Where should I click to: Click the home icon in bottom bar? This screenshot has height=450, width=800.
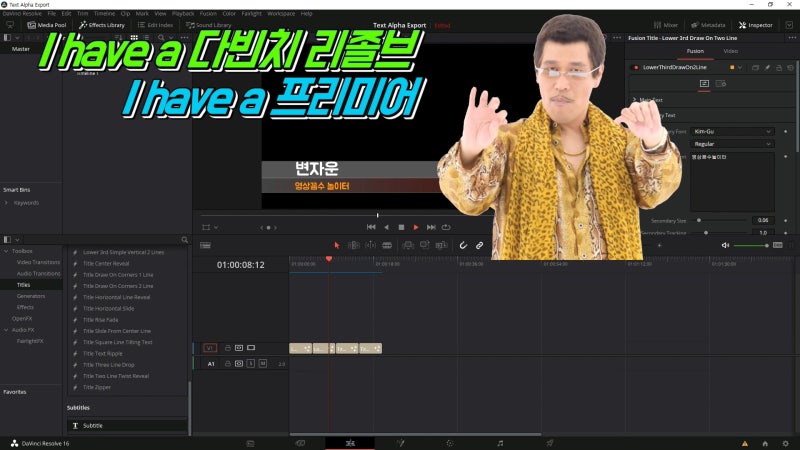tap(765, 443)
